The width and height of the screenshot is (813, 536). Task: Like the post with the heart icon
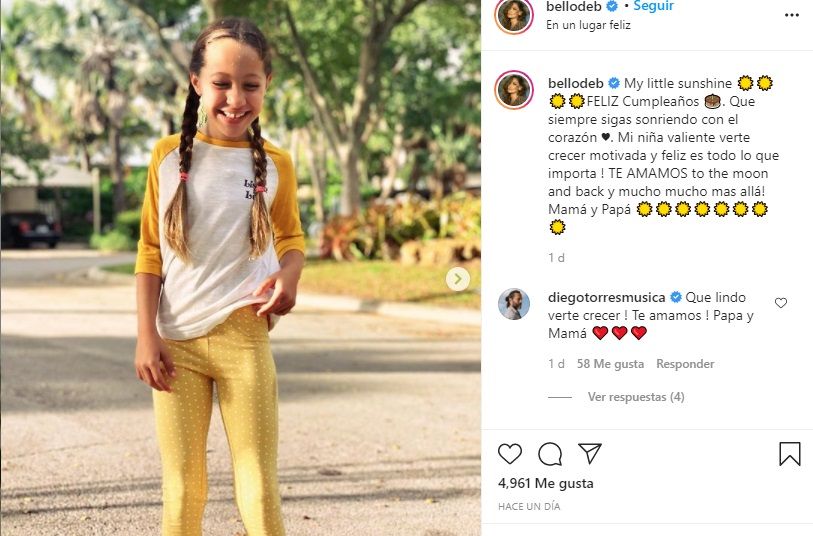tap(510, 454)
